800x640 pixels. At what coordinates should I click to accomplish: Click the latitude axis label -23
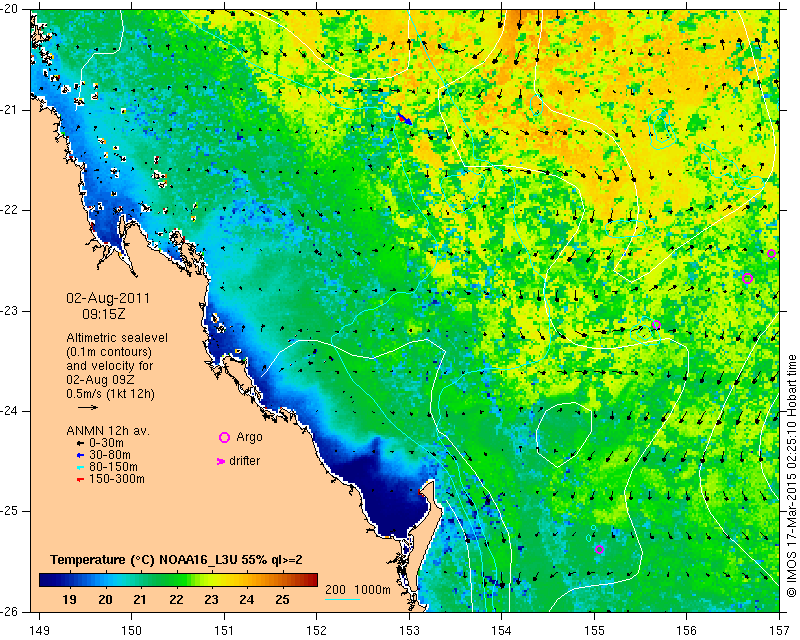(x=9, y=311)
